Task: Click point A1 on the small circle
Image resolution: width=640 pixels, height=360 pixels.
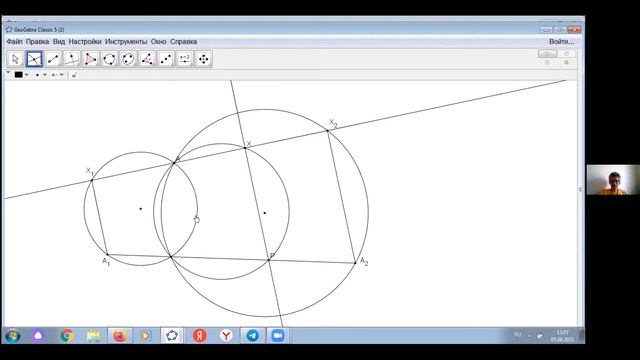Action: tap(107, 255)
